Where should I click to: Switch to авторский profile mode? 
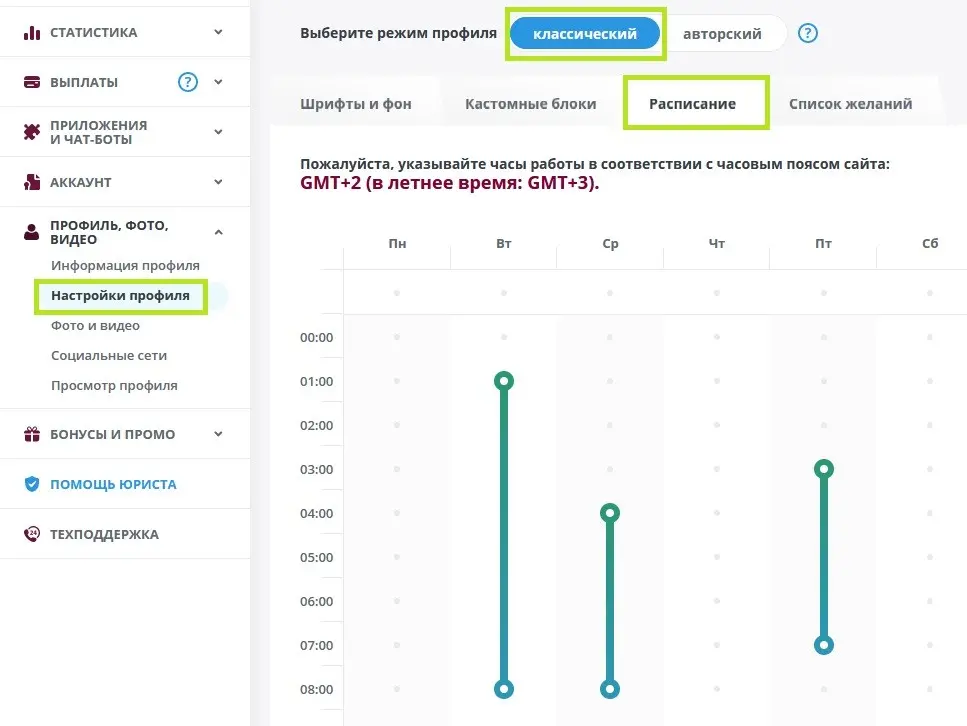[x=722, y=34]
